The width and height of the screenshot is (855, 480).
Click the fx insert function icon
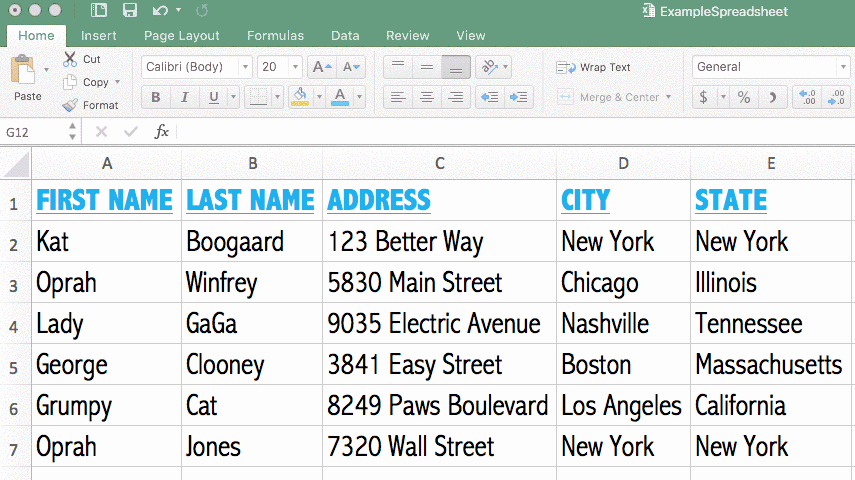click(x=161, y=132)
